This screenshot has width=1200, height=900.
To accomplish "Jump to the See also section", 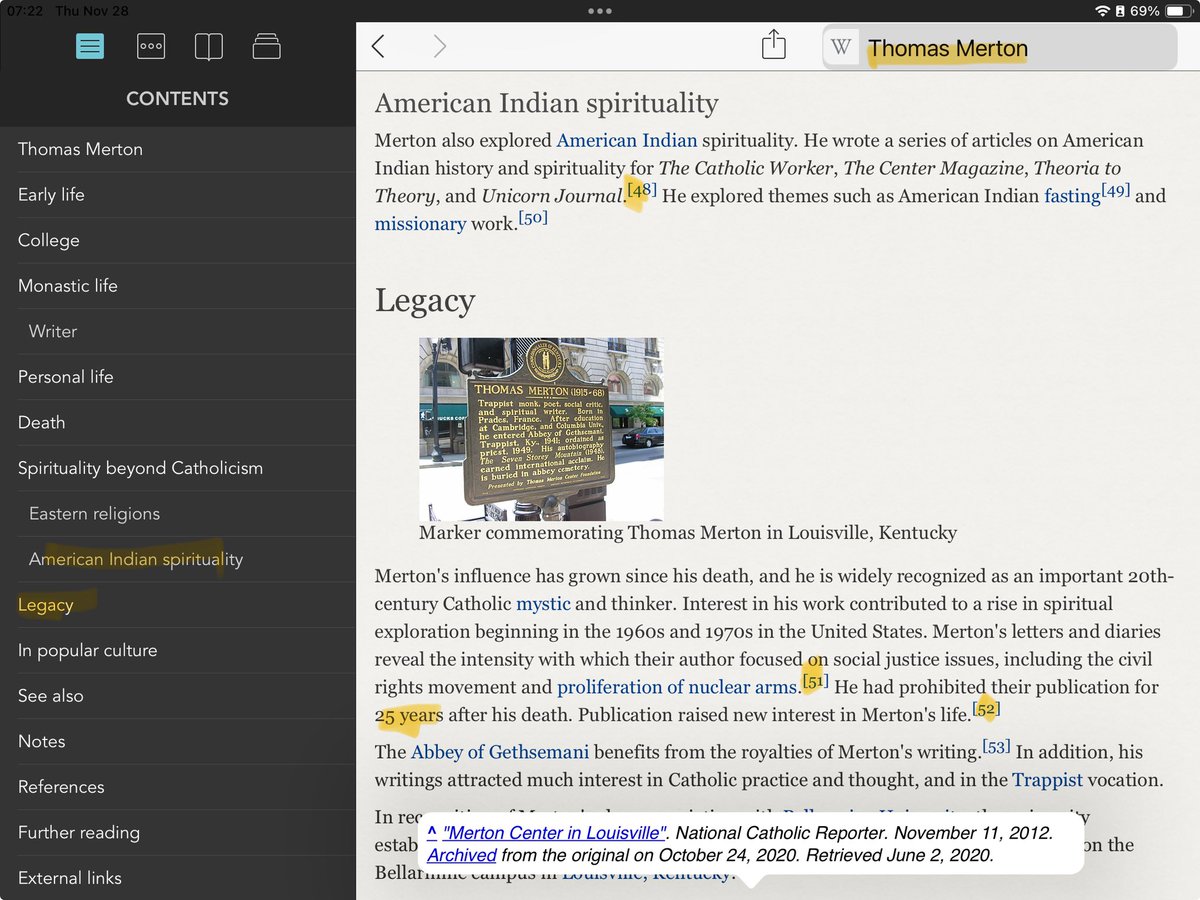I will [x=178, y=696].
